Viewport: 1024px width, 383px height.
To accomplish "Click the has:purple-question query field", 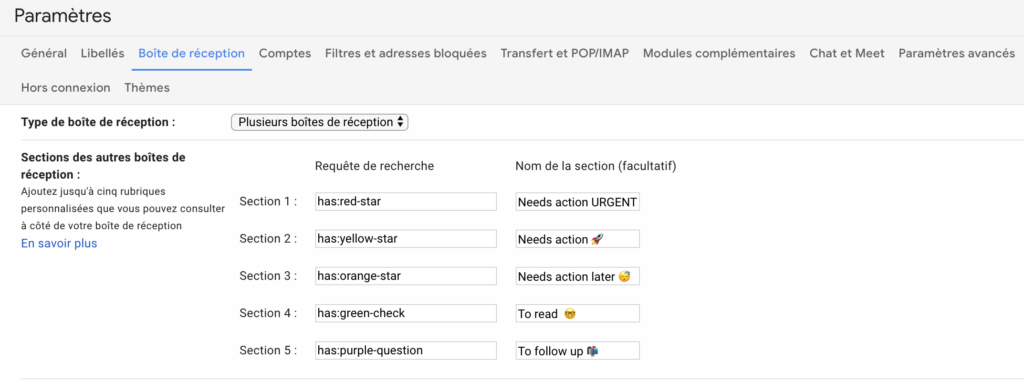I will point(406,350).
